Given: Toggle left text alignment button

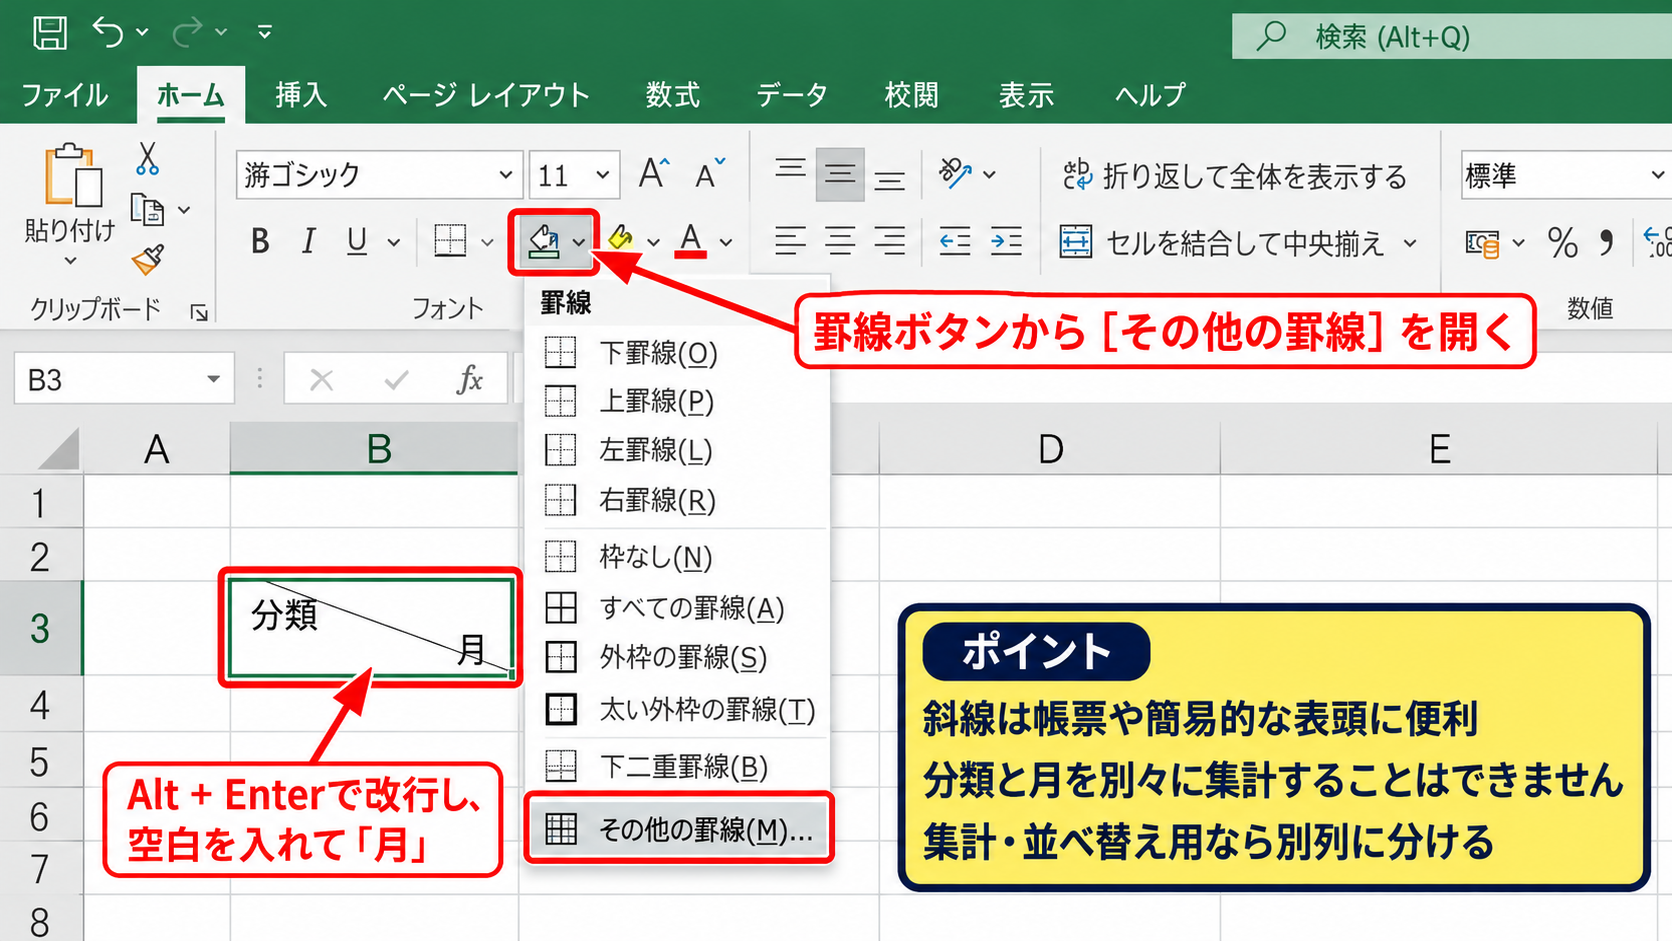Looking at the screenshot, I should coord(790,241).
